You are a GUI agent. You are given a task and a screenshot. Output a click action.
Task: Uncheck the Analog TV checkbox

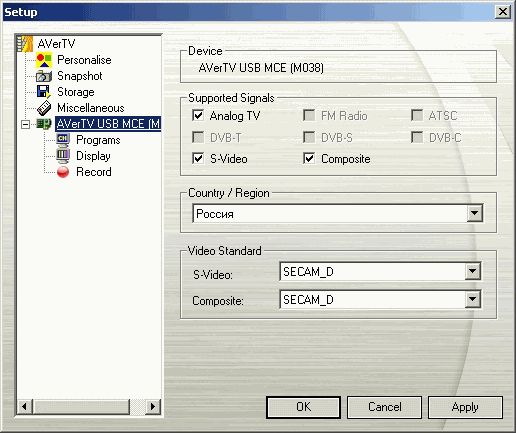coord(198,116)
